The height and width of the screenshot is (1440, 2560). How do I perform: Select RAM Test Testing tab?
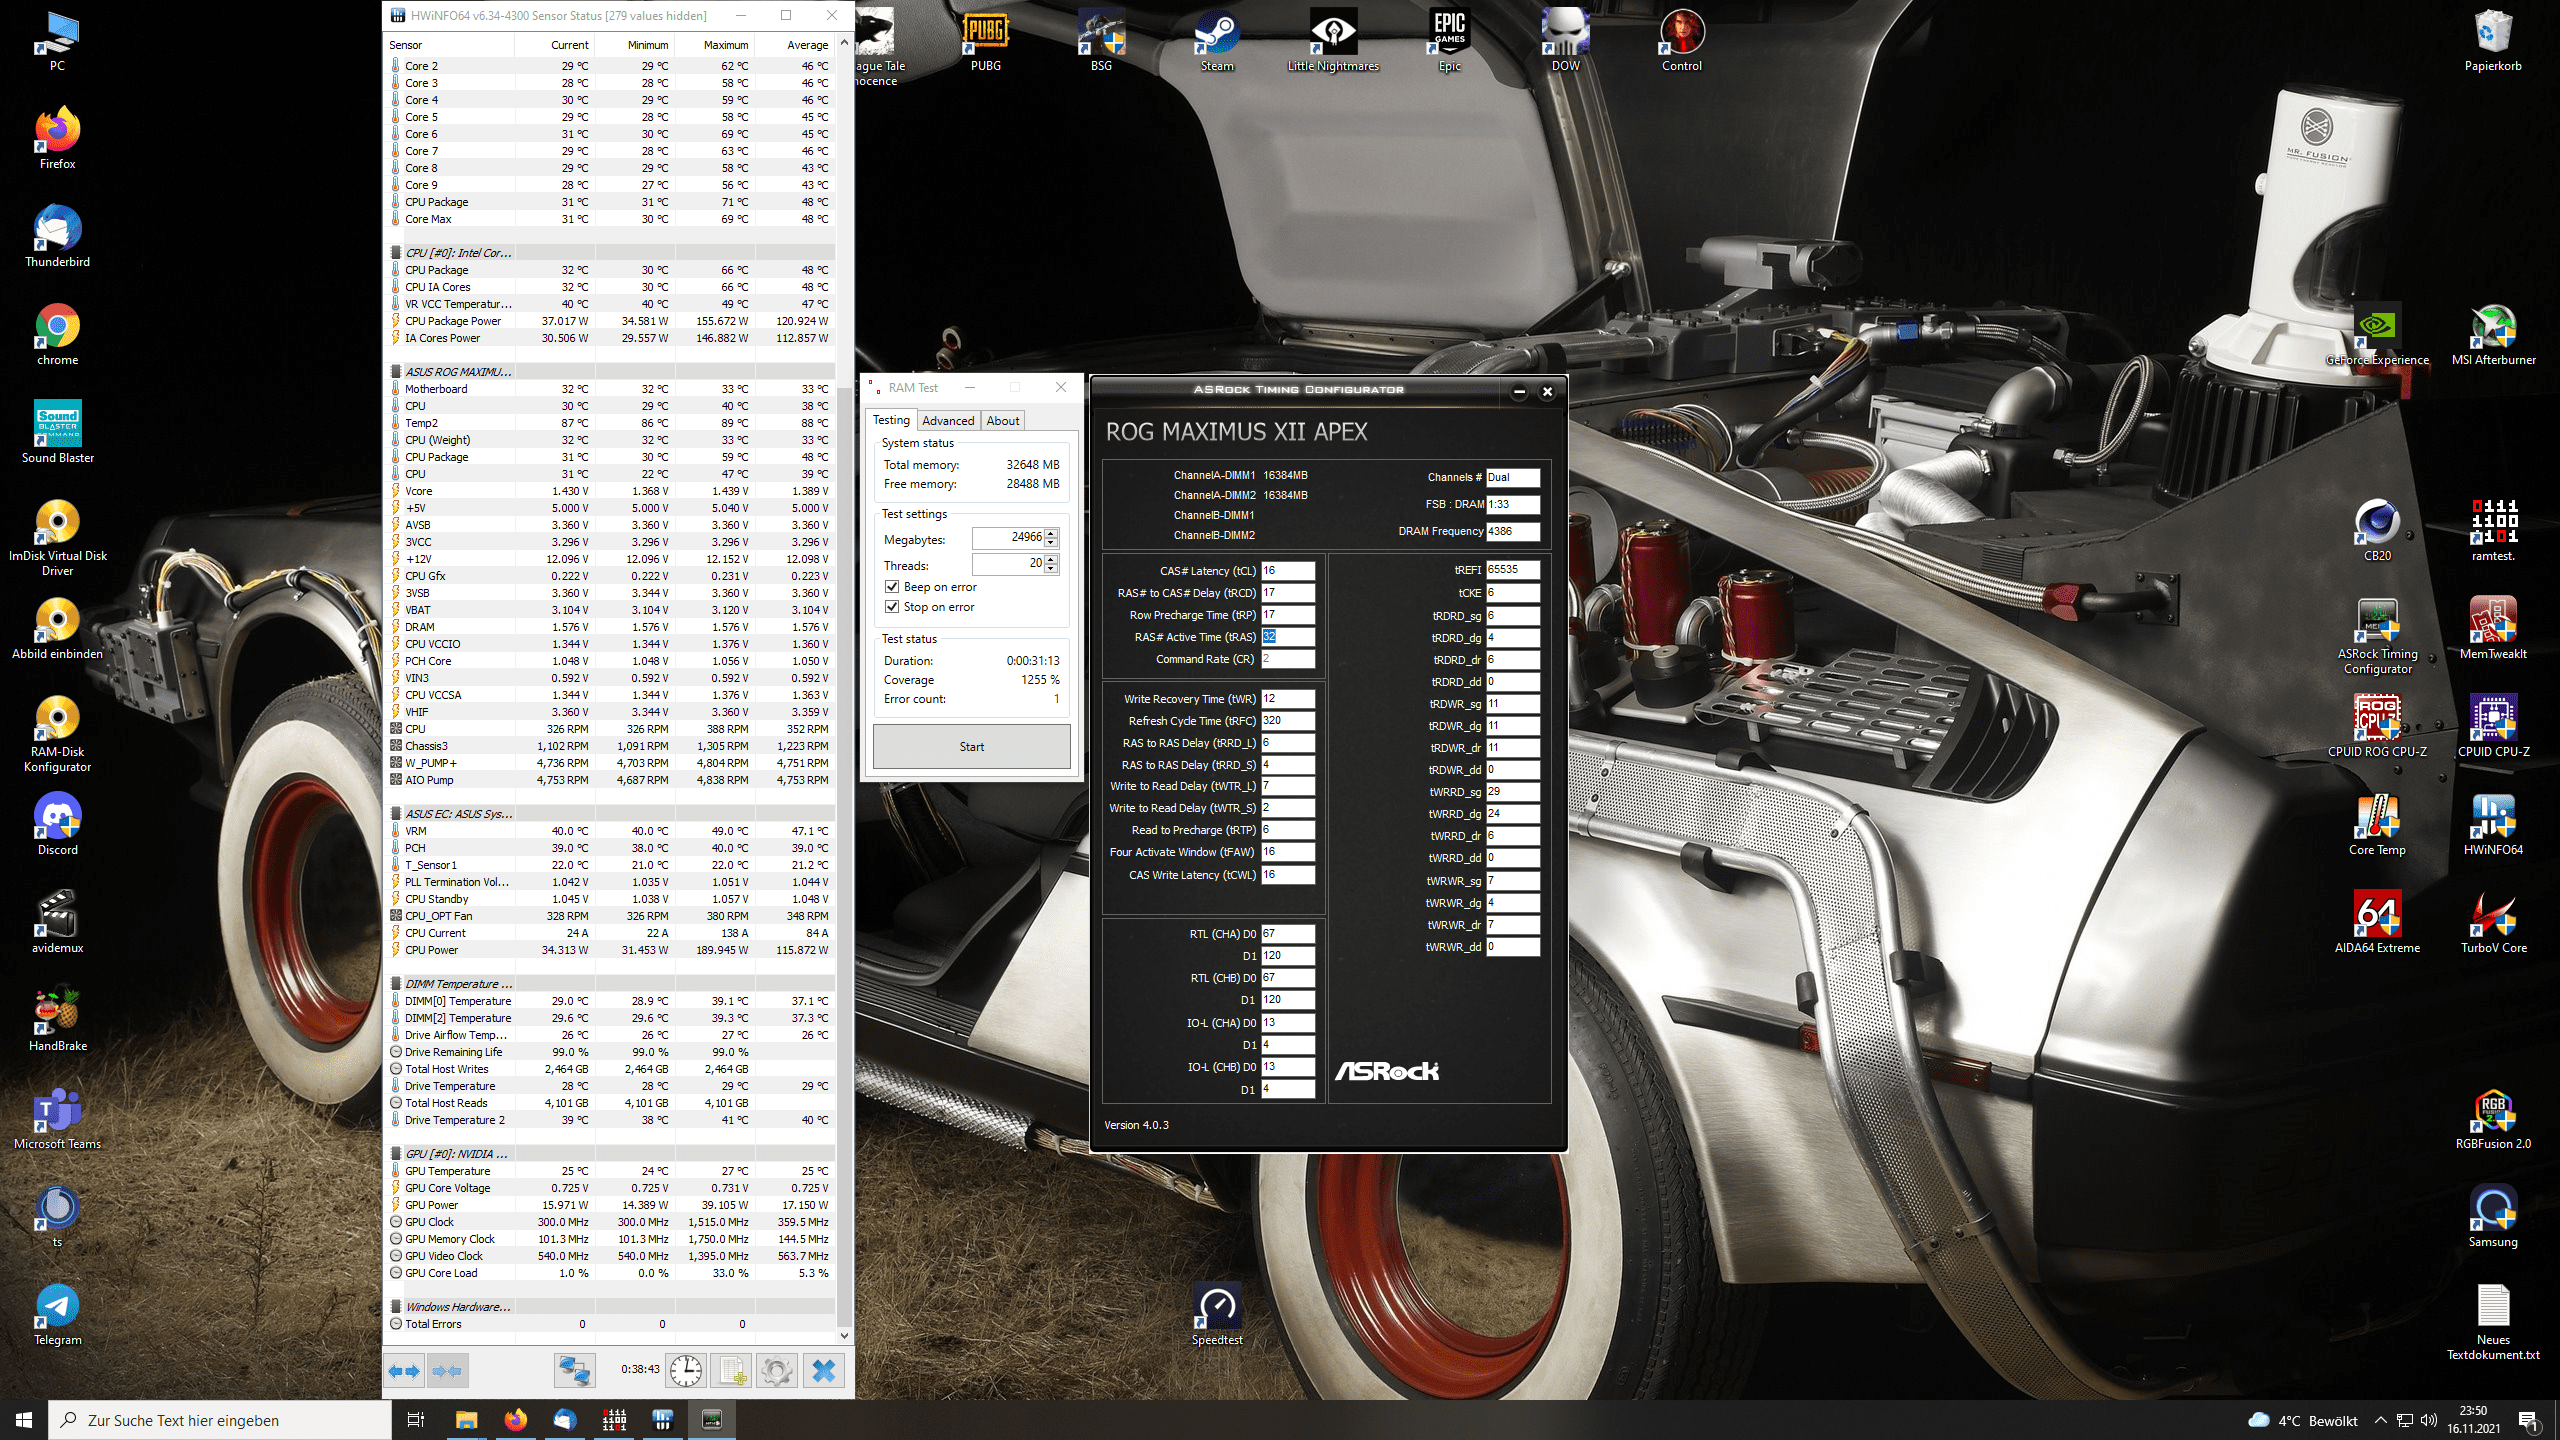point(891,420)
